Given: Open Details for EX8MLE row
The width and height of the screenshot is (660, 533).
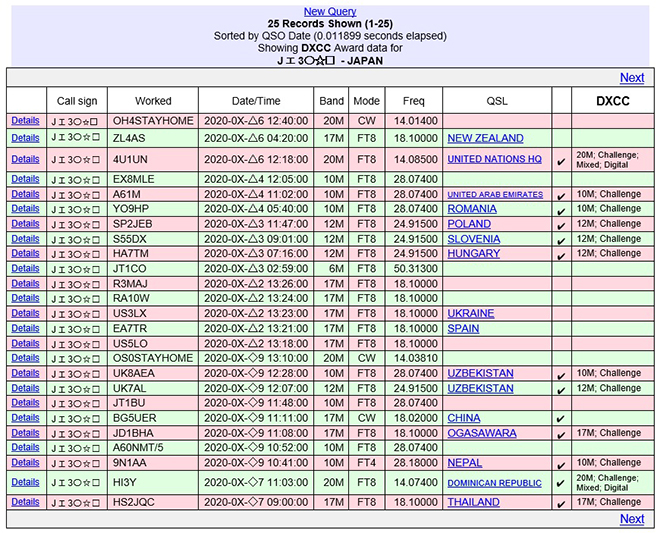Looking at the screenshot, I should tap(25, 179).
